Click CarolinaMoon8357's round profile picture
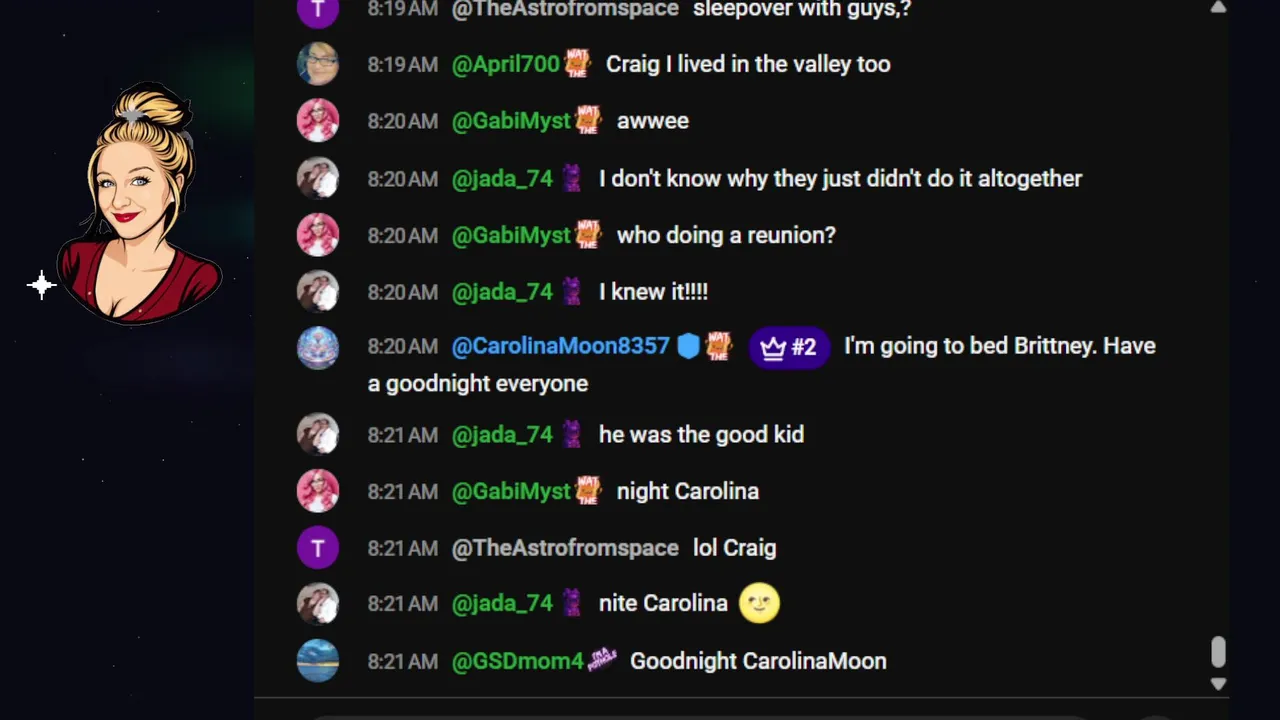Viewport: 1280px width, 720px height. point(318,348)
